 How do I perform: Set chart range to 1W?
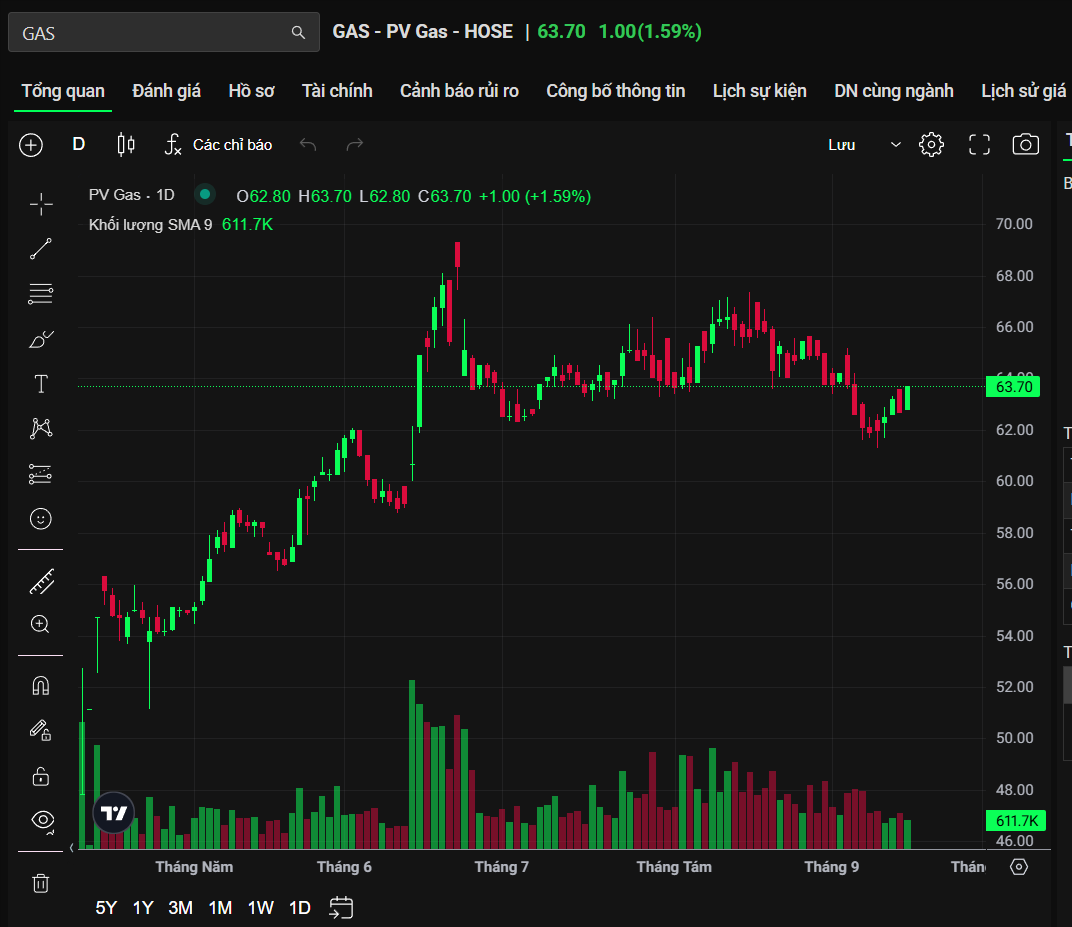click(260, 908)
